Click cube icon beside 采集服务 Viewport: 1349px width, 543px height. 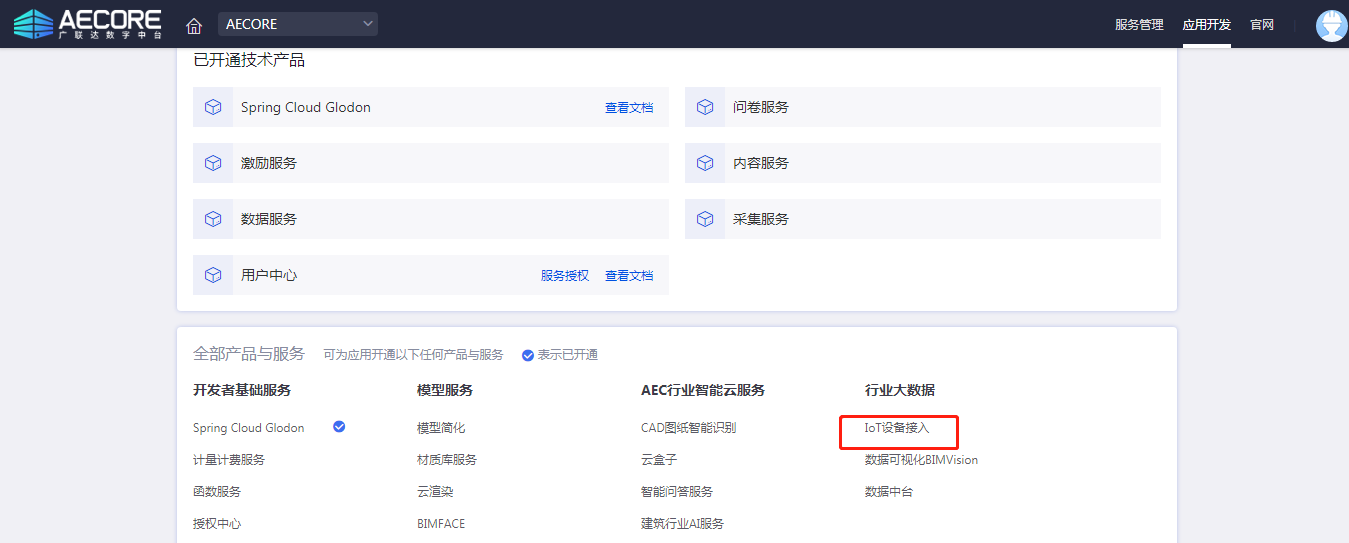(705, 219)
